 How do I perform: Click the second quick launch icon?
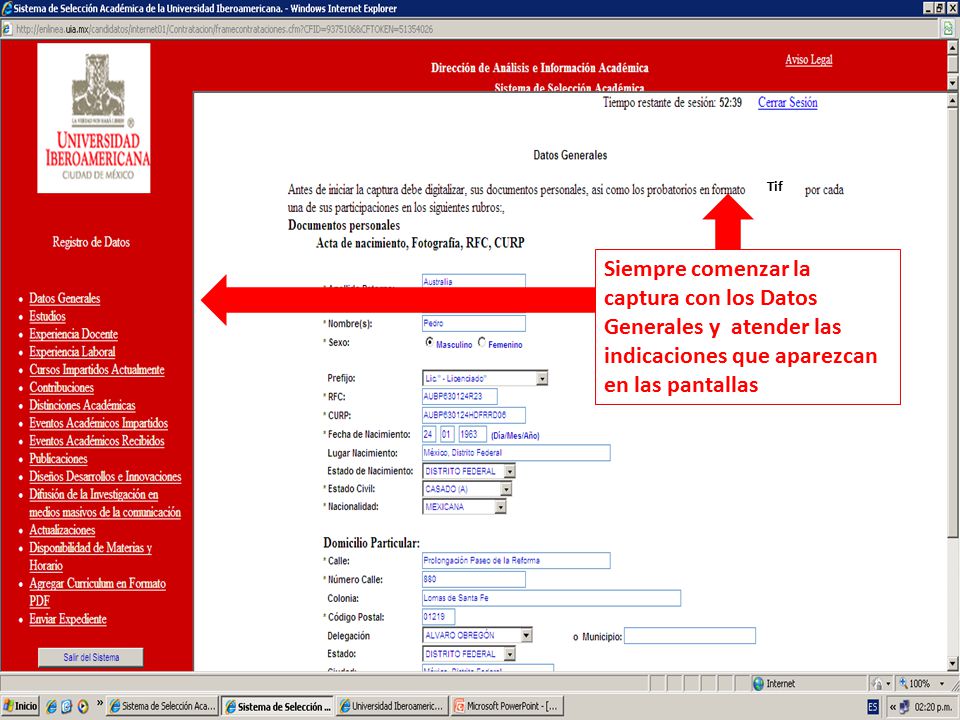click(x=67, y=706)
